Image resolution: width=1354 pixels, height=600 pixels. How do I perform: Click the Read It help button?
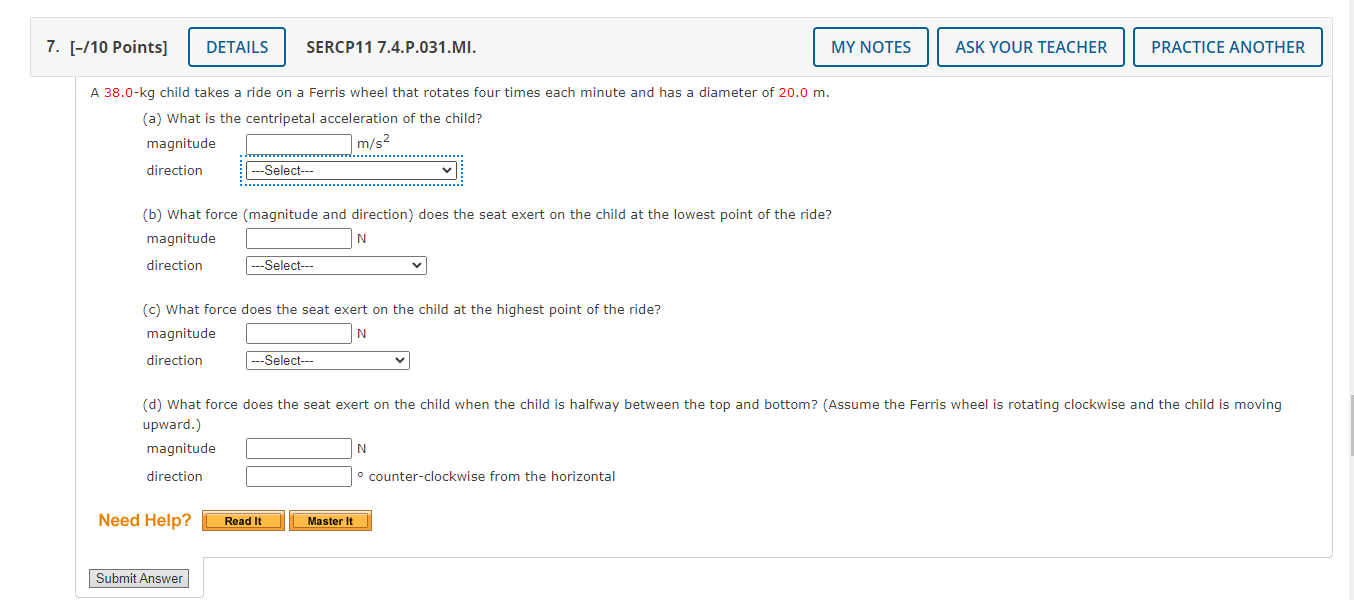tap(242, 520)
